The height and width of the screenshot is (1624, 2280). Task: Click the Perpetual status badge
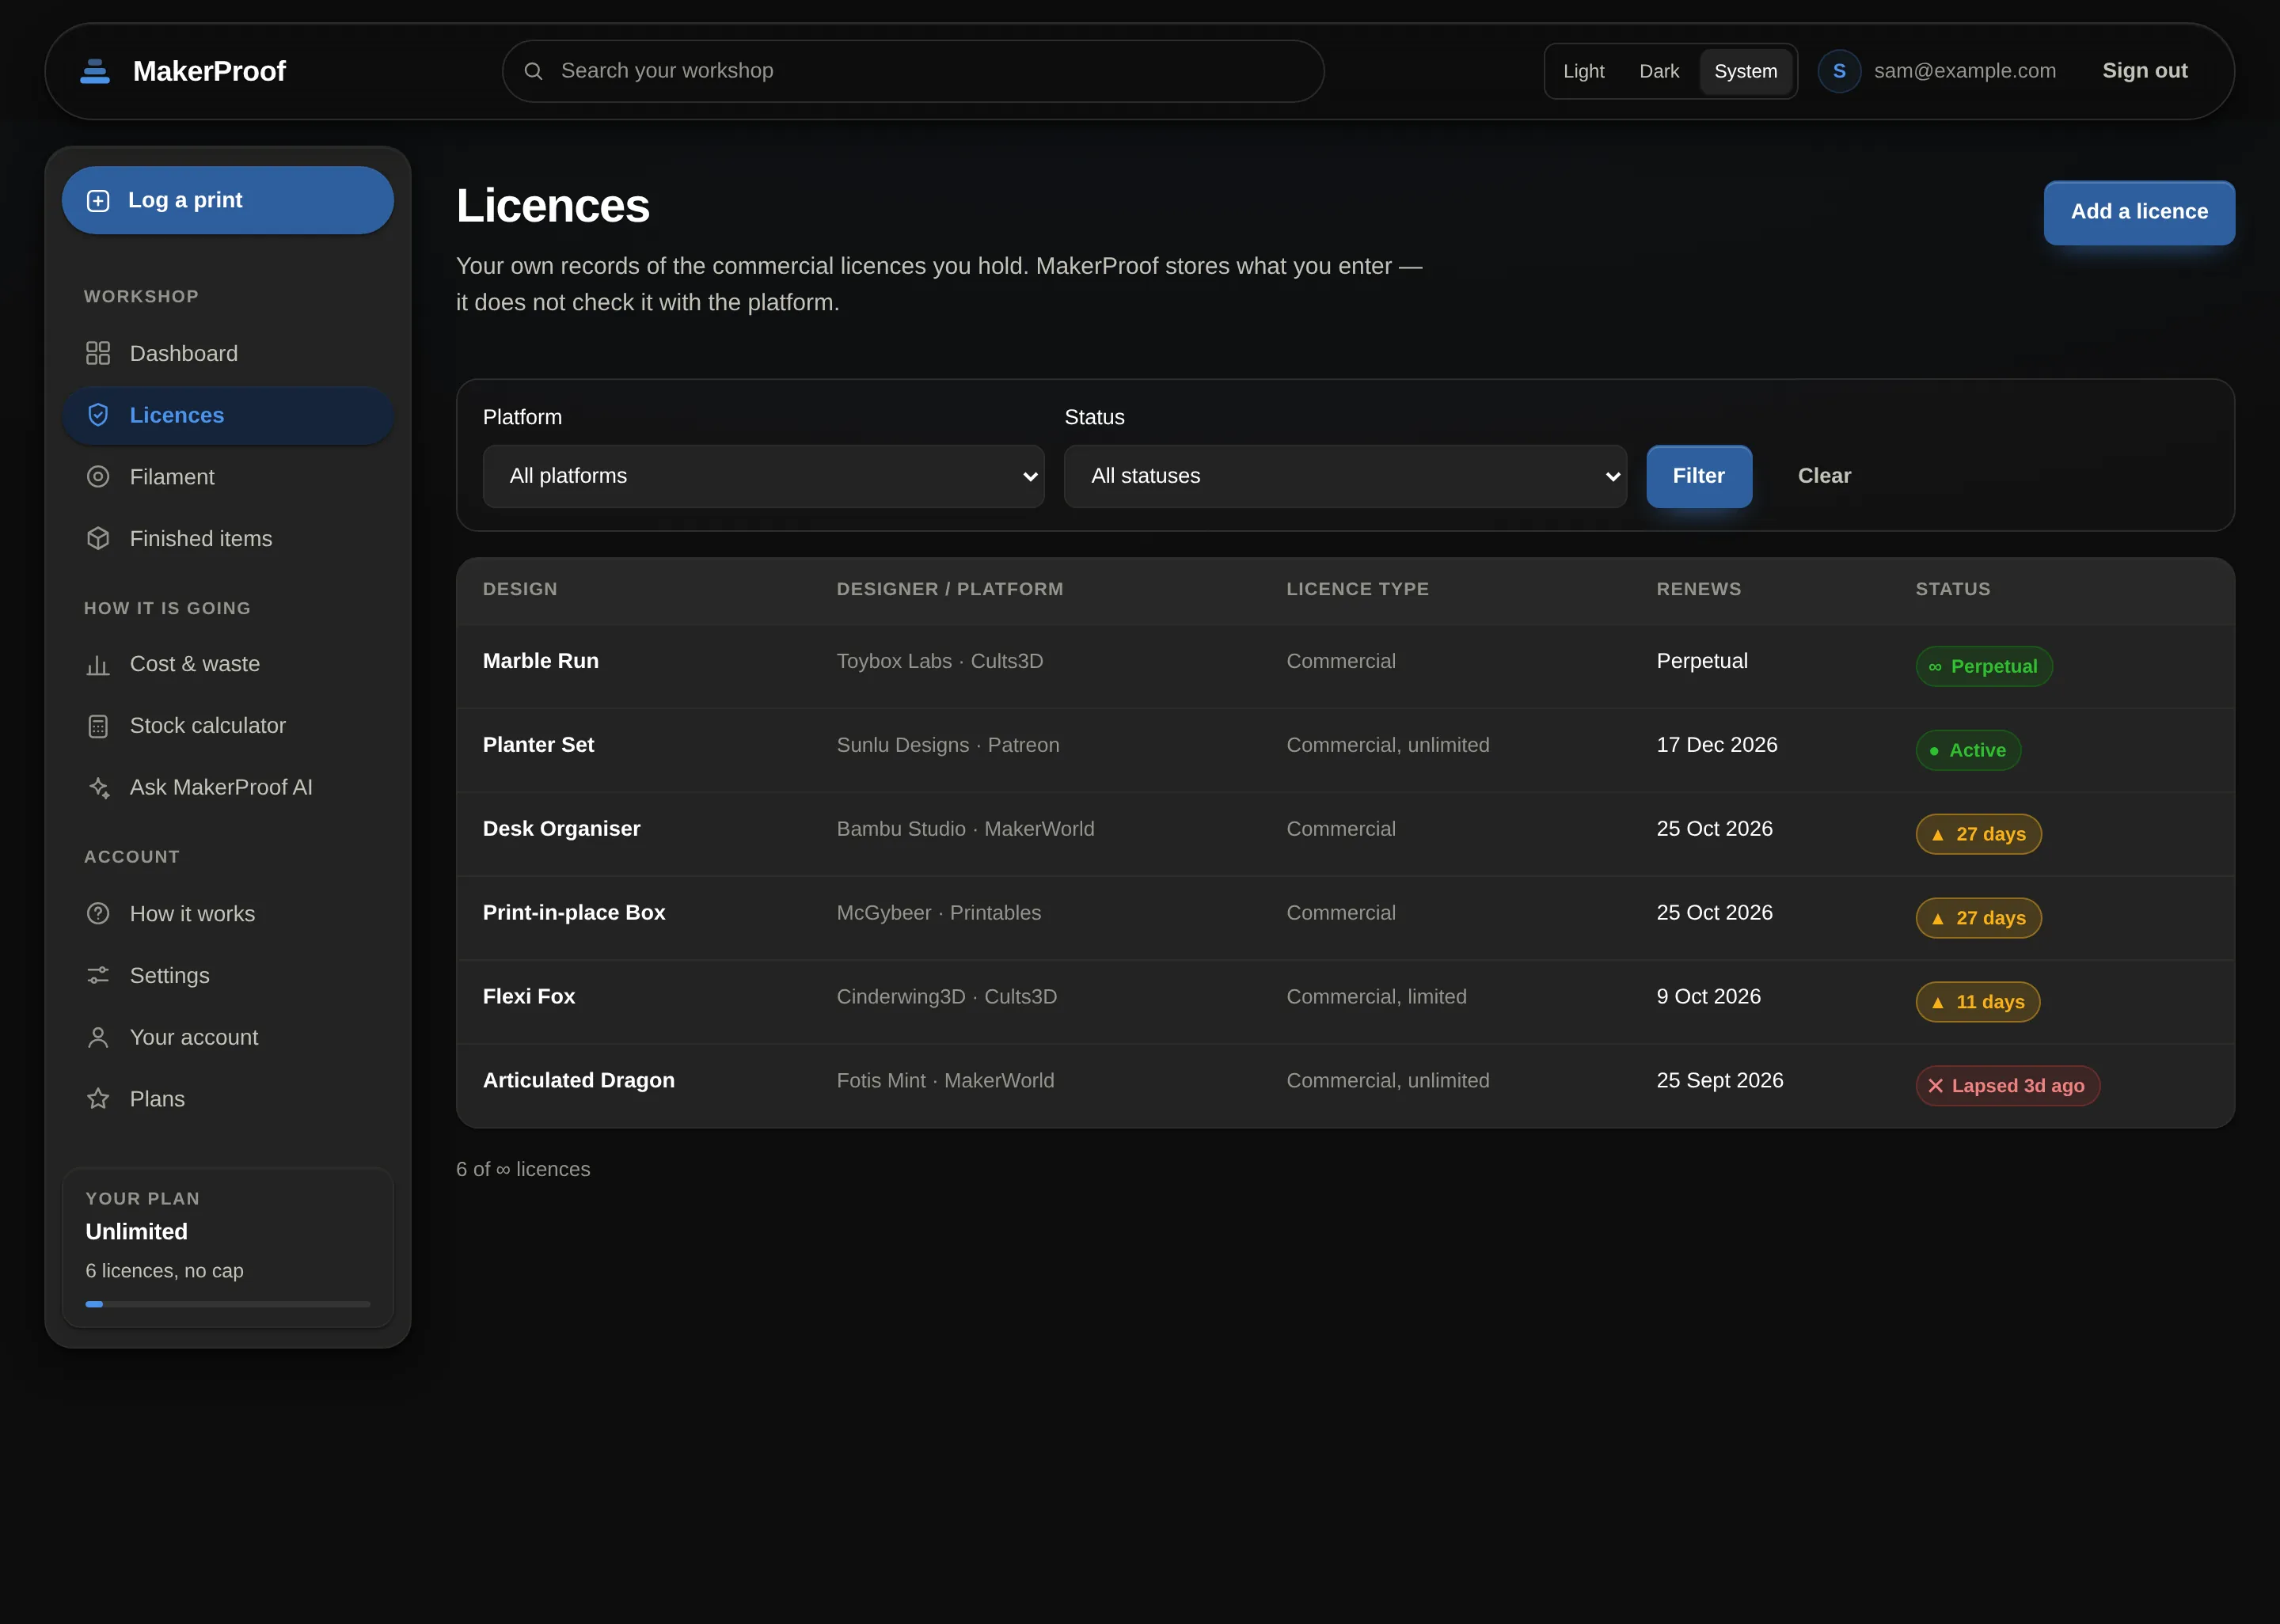(1984, 667)
